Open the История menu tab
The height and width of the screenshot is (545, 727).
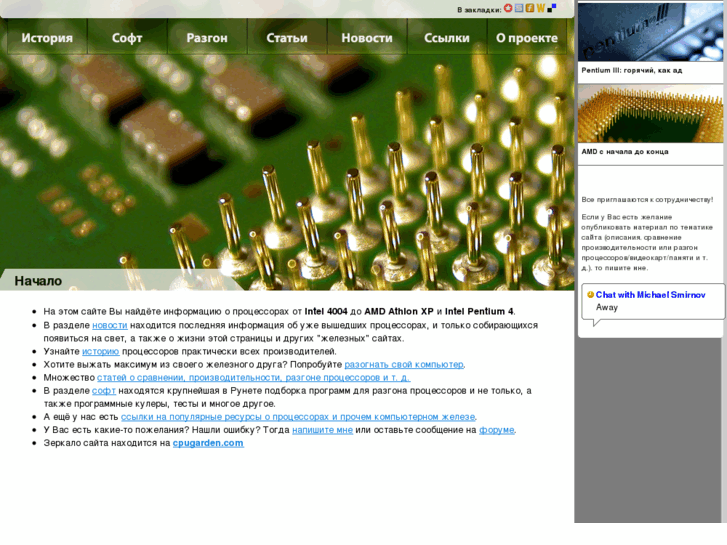click(47, 38)
